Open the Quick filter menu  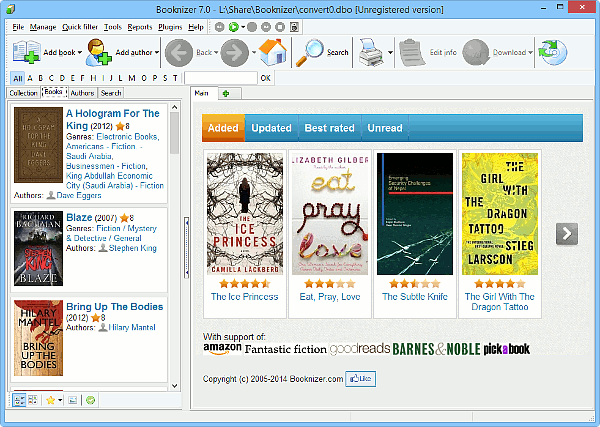[x=80, y=27]
